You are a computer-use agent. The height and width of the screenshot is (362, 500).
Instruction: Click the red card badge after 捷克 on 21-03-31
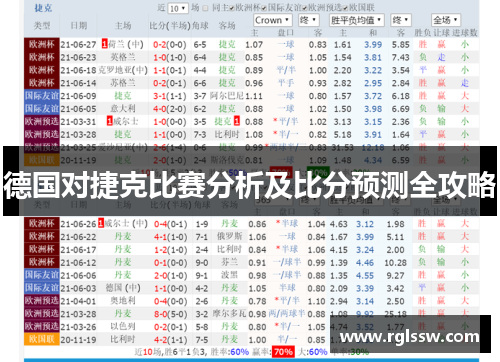(237, 121)
